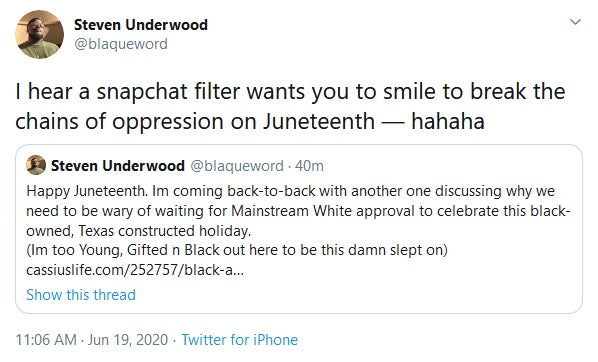The height and width of the screenshot is (362, 598).
Task: Click the 'Im too Young, Gifted n Black' line
Action: click(x=237, y=250)
